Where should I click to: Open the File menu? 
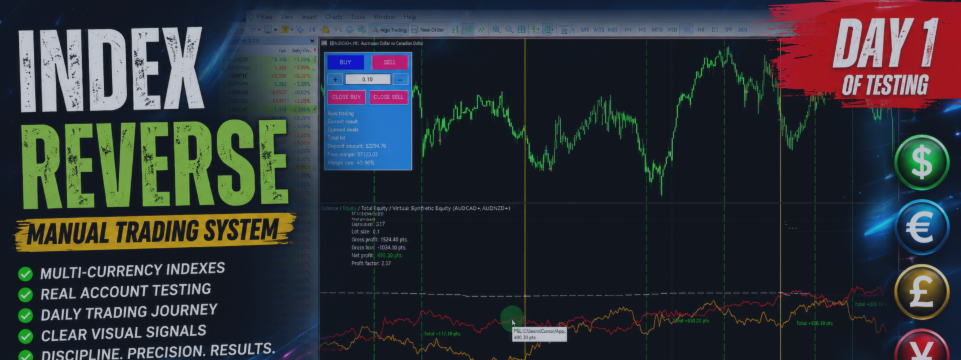264,17
